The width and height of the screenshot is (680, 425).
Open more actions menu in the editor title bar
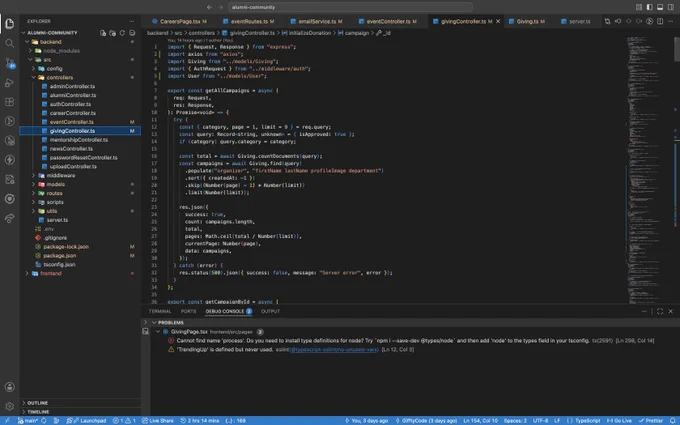click(670, 21)
